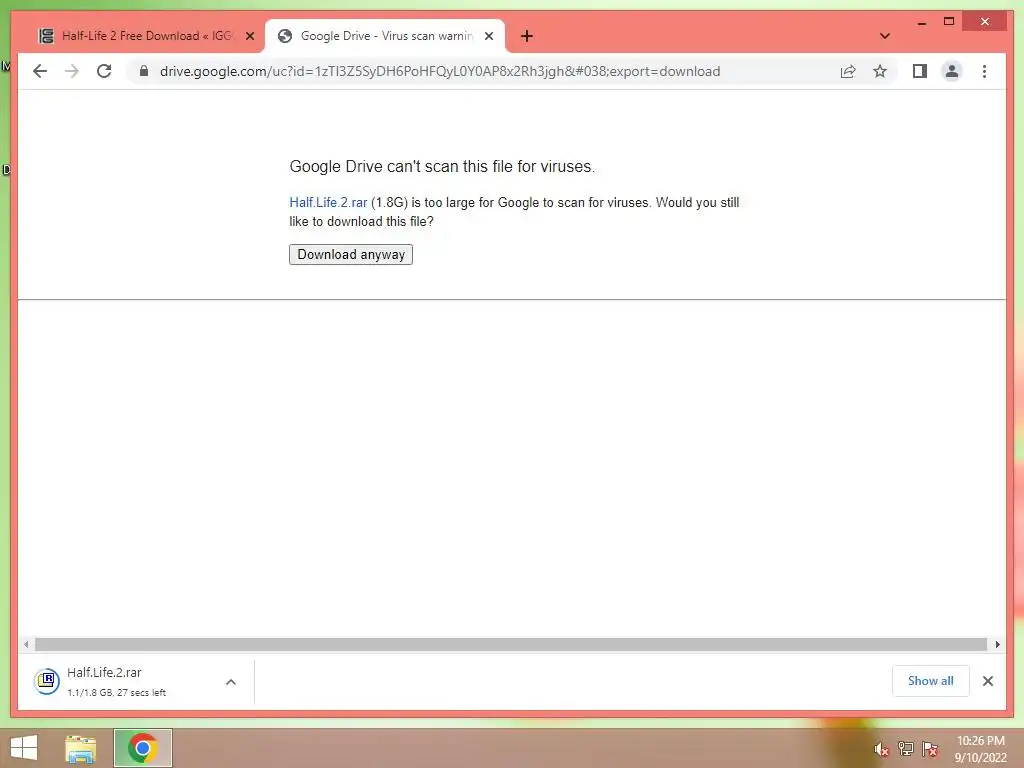The height and width of the screenshot is (768, 1024).
Task: Minimize the Chrome window
Action: coord(921,22)
